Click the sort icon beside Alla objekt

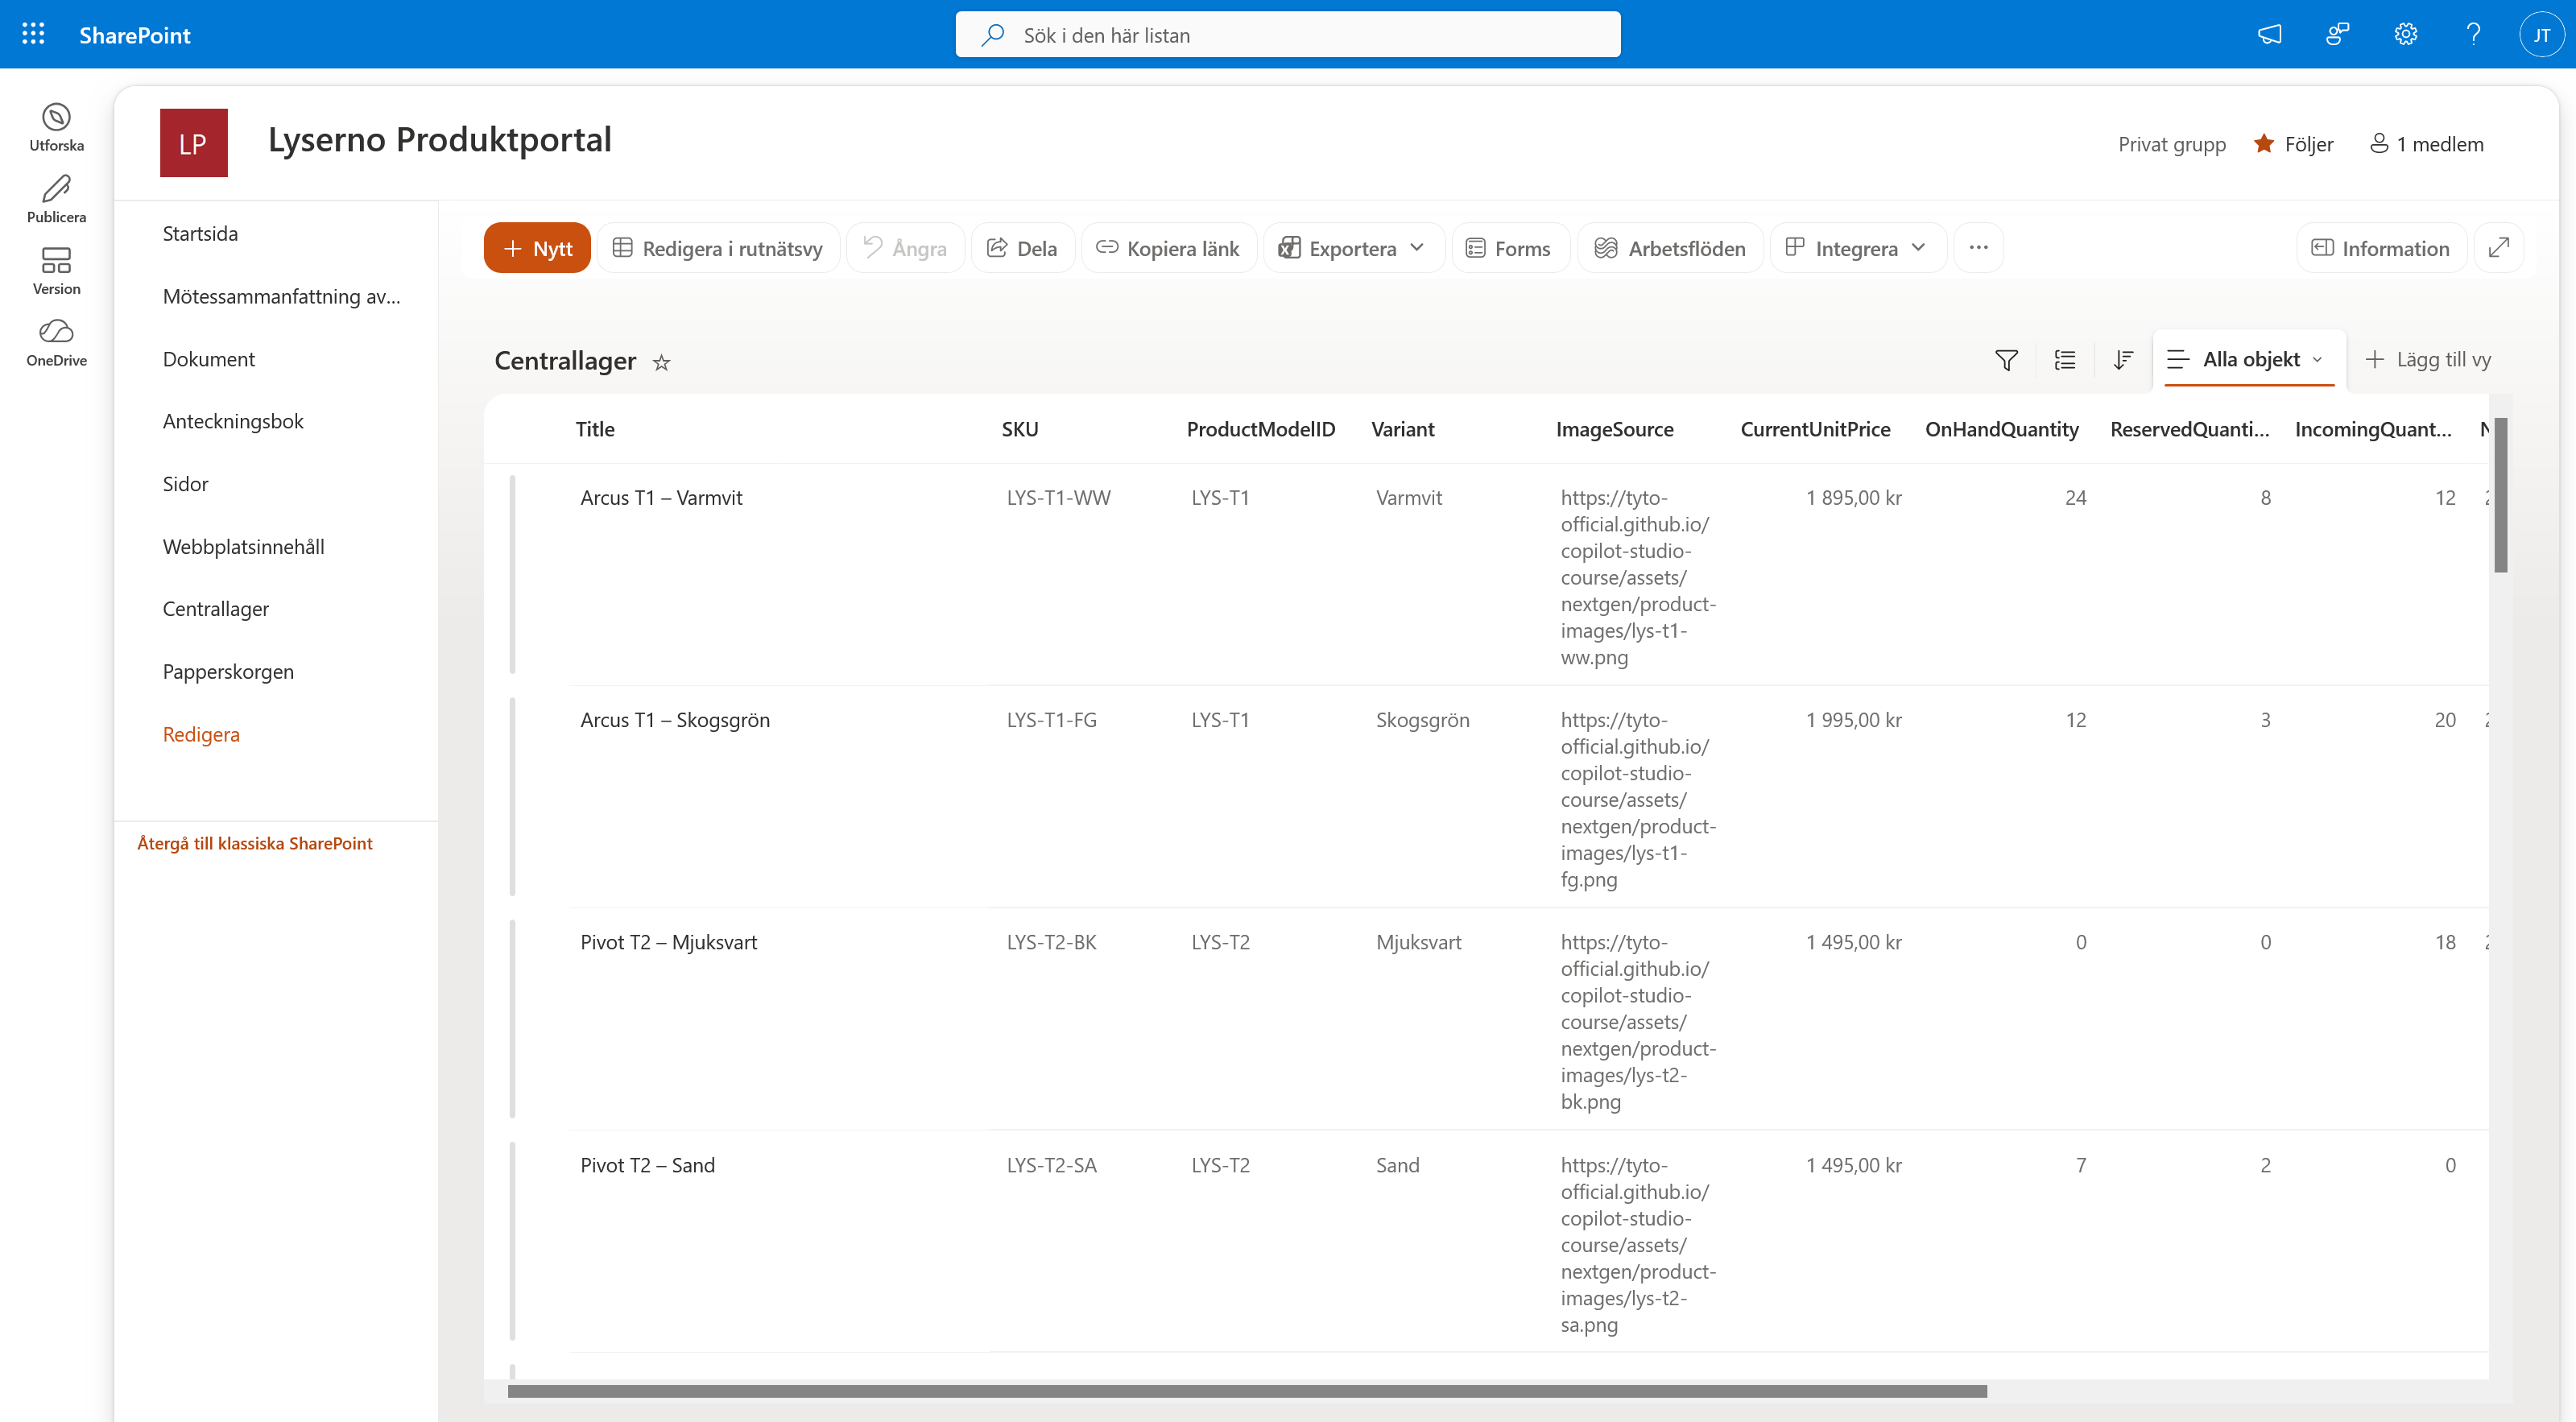pyautogui.click(x=2123, y=360)
